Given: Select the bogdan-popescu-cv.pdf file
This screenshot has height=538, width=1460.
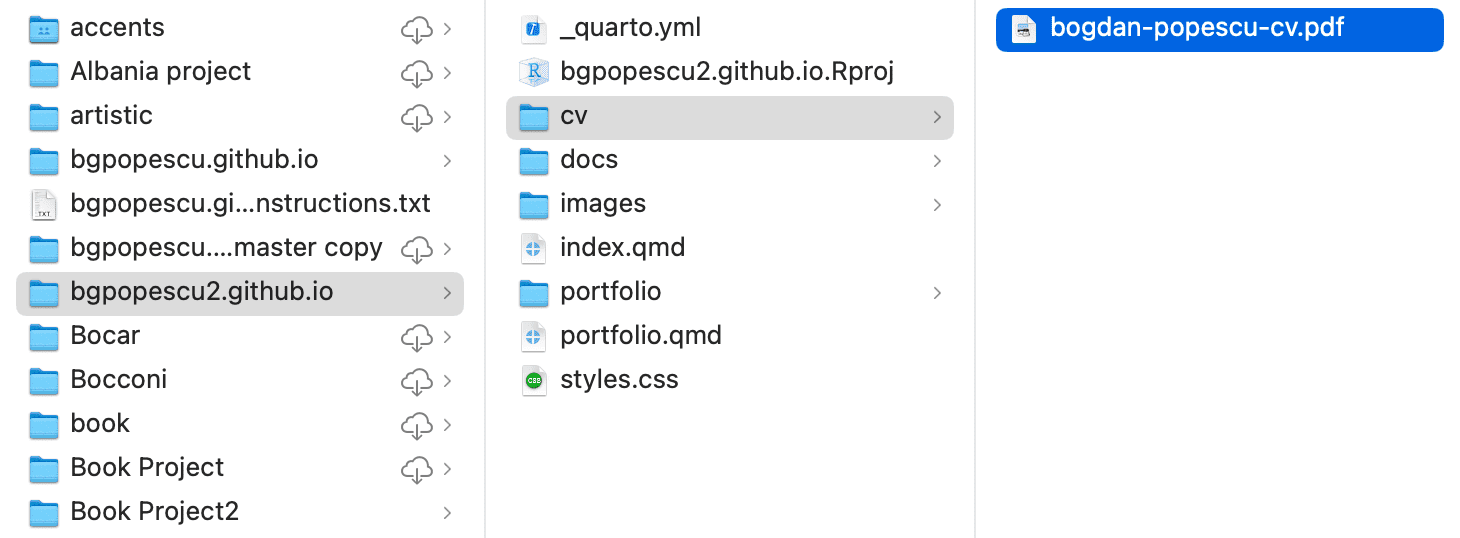Looking at the screenshot, I should tap(1197, 29).
